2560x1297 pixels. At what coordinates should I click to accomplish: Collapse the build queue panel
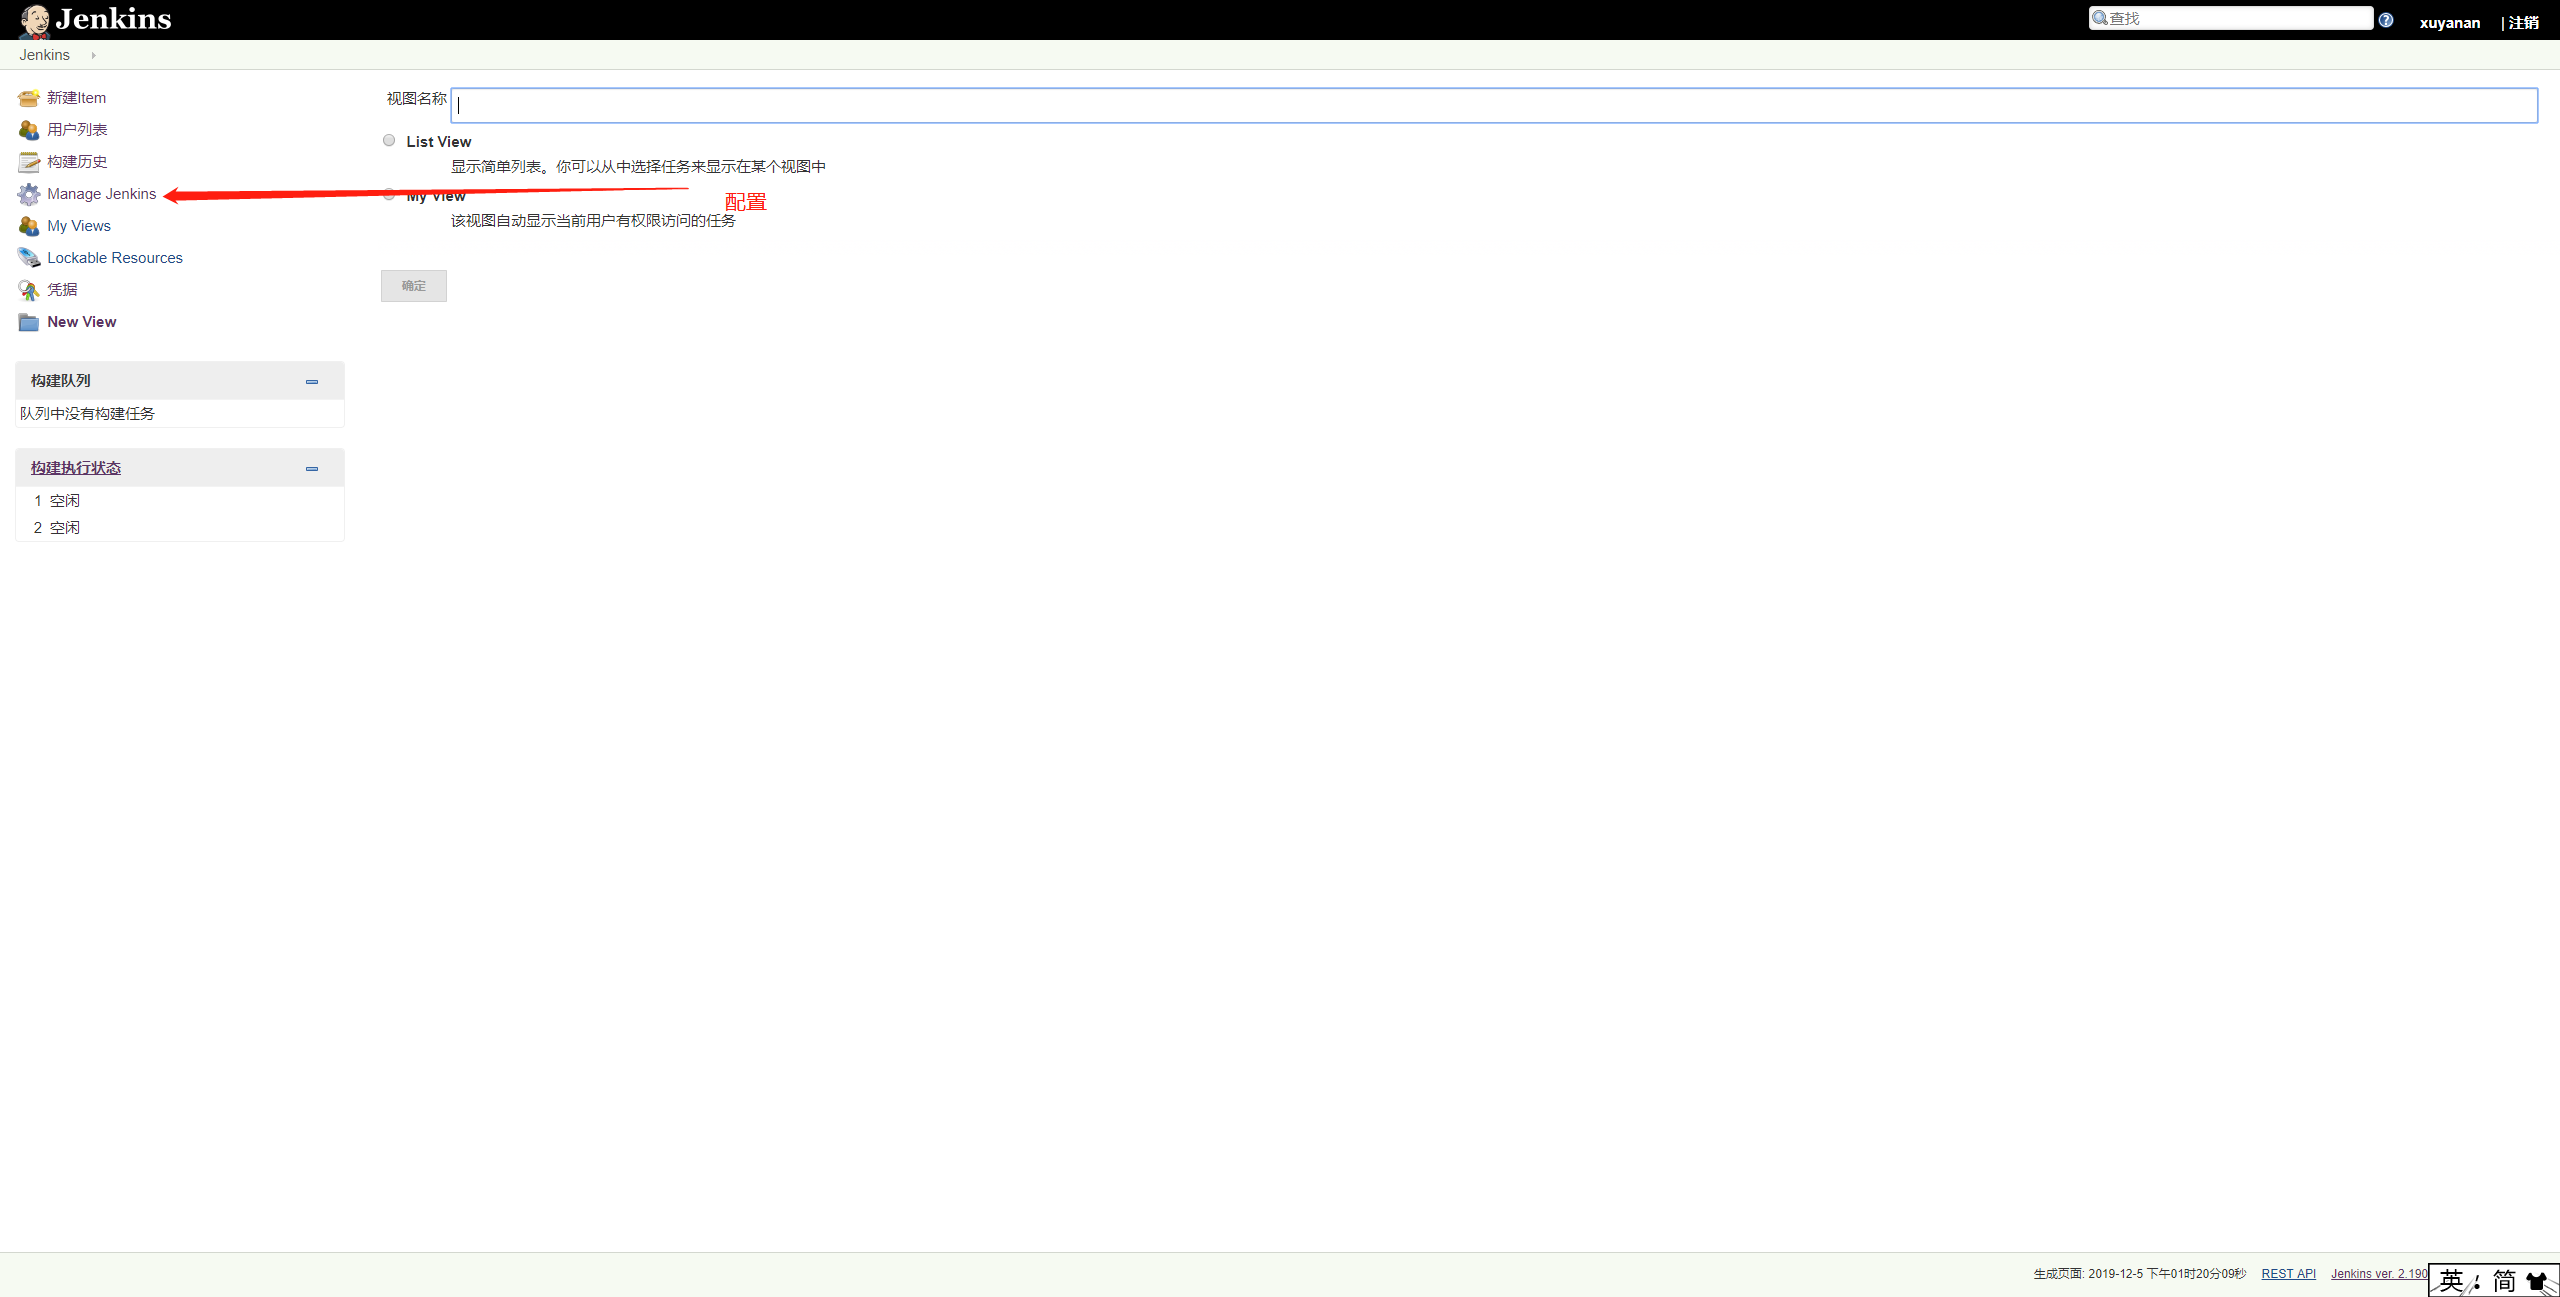(312, 382)
